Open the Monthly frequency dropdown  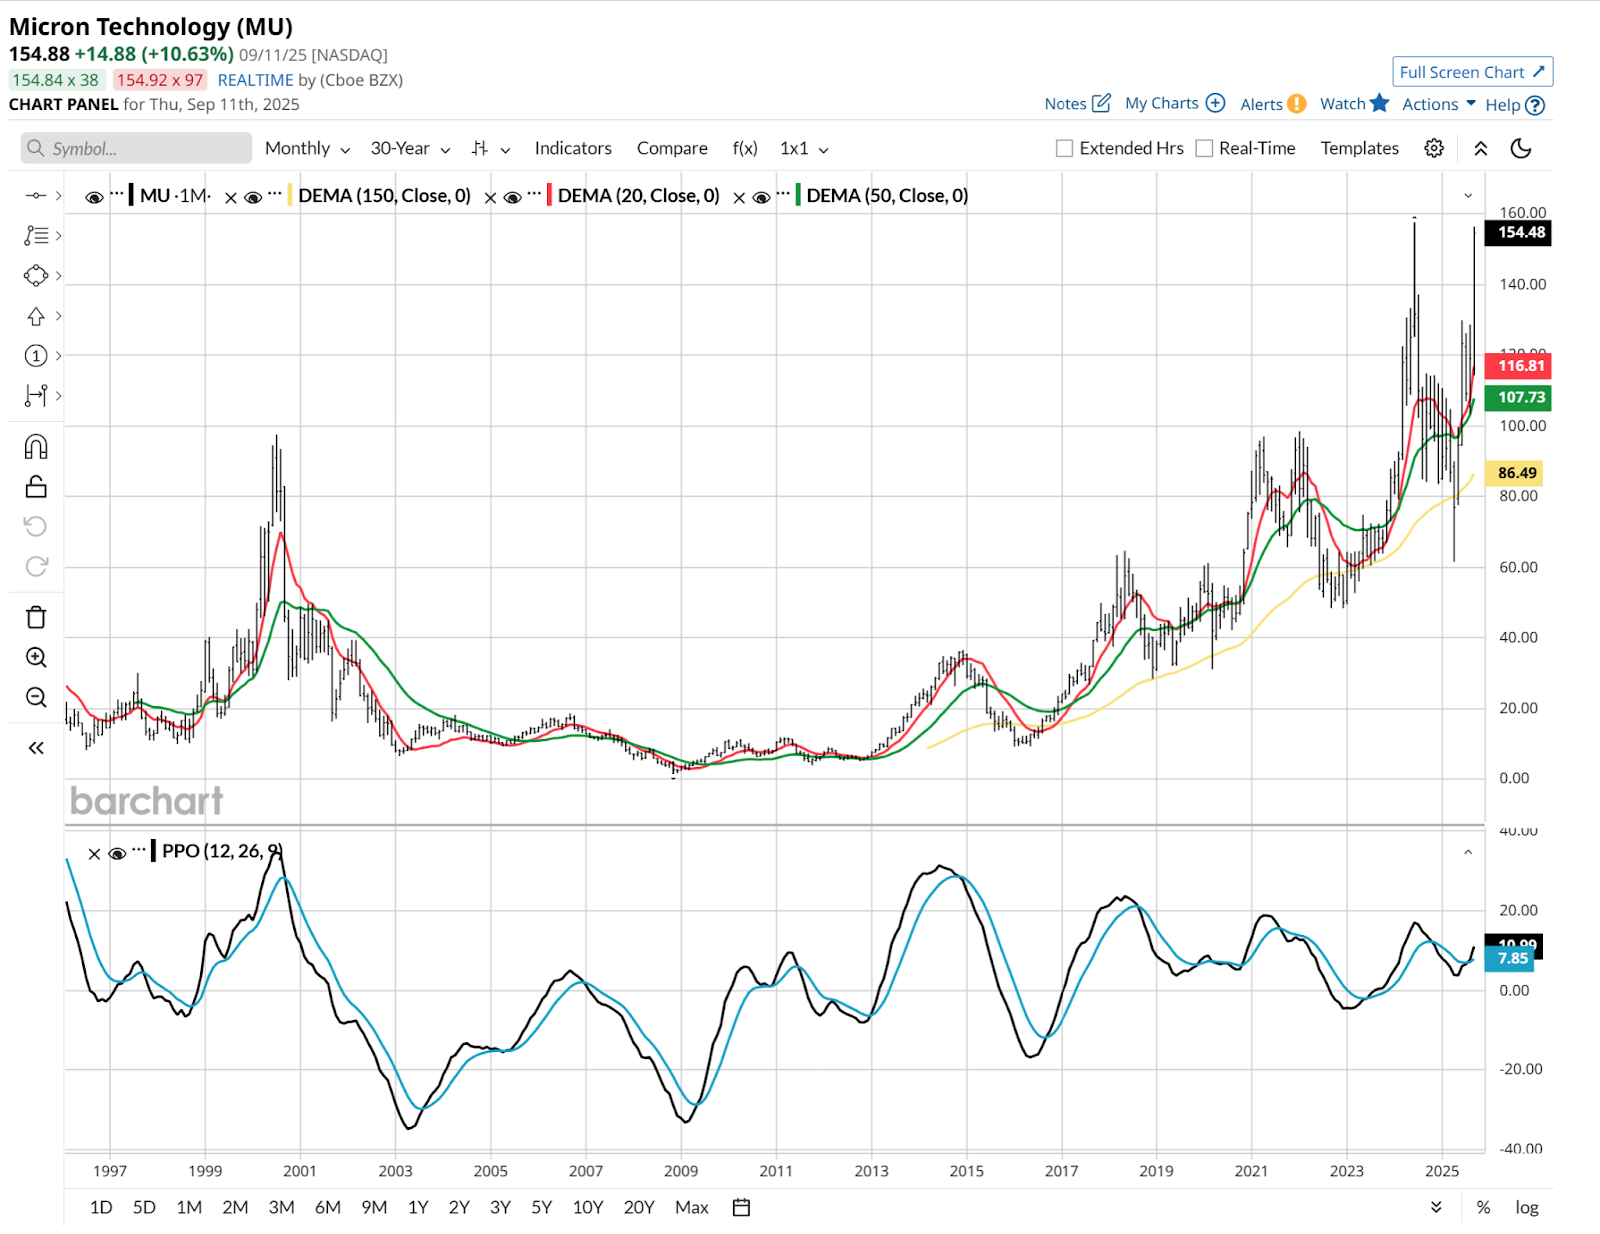[307, 148]
